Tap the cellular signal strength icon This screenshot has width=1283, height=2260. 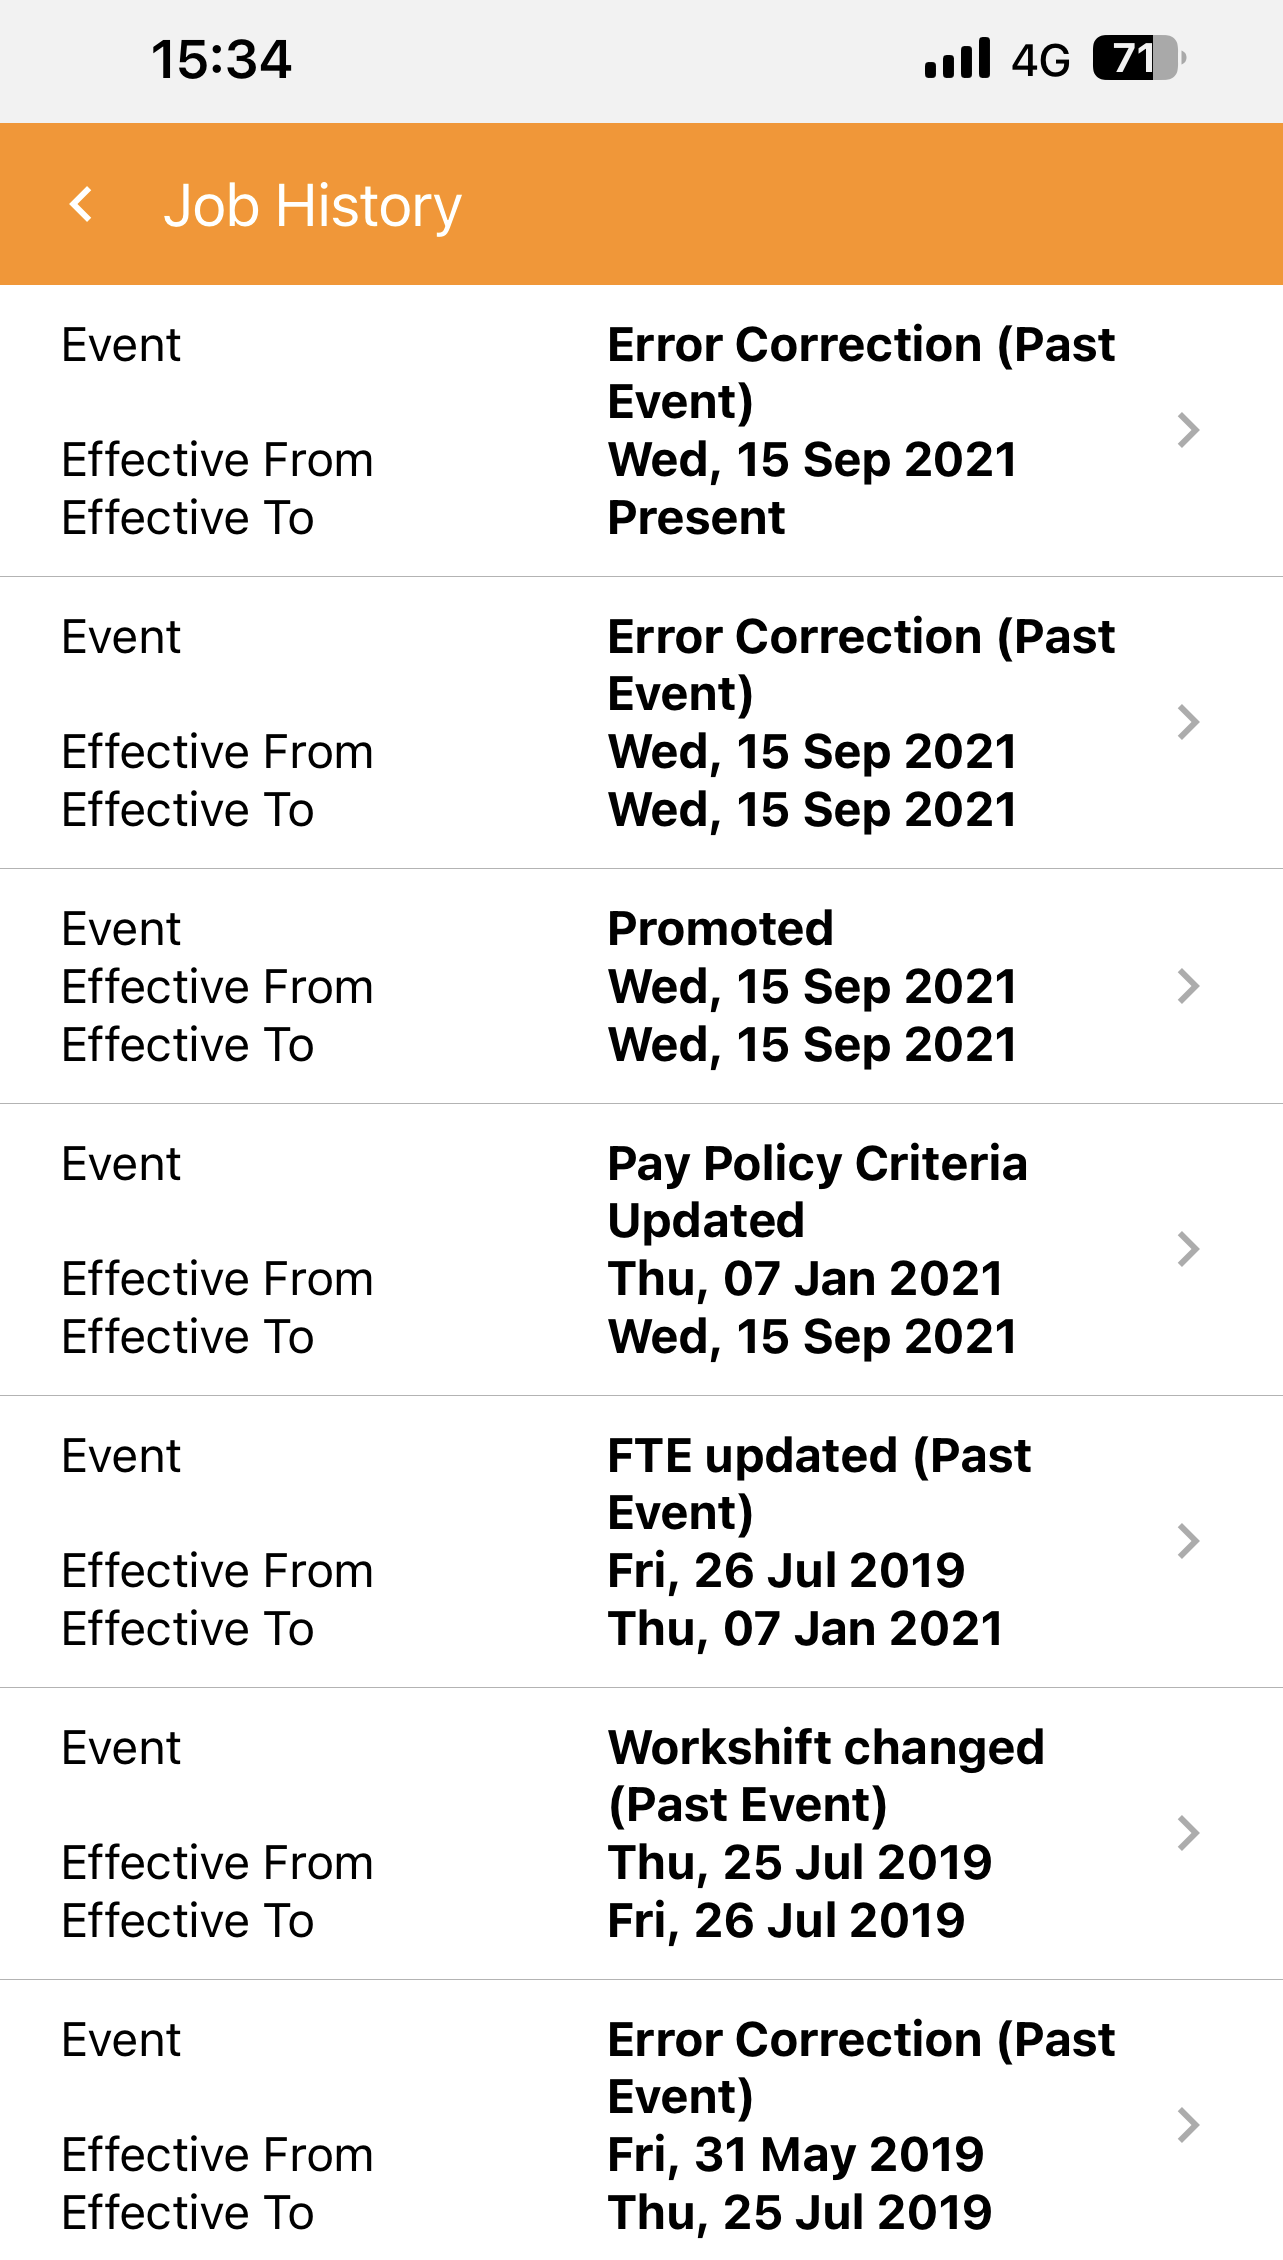tap(957, 59)
